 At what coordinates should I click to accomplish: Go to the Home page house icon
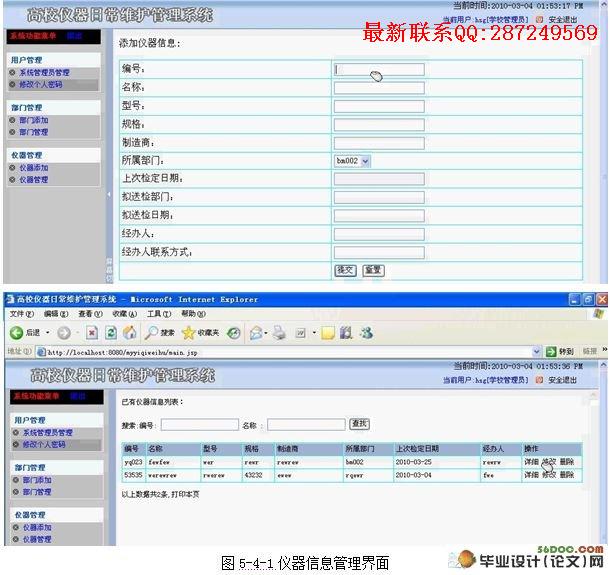pyautogui.click(x=130, y=333)
